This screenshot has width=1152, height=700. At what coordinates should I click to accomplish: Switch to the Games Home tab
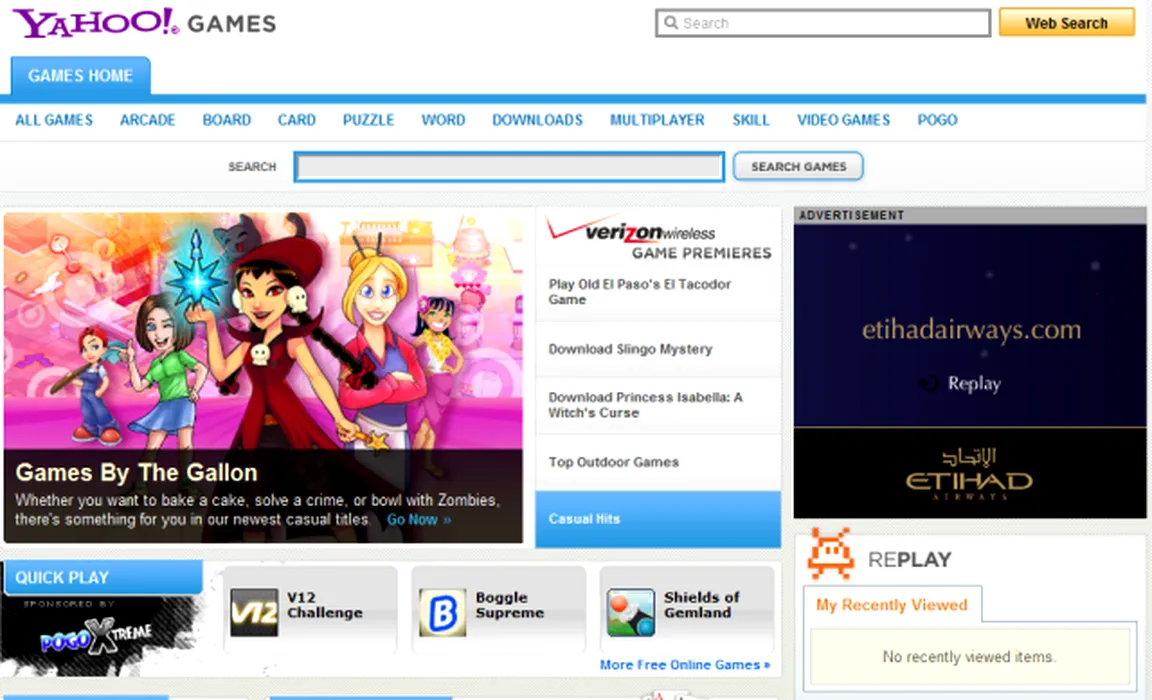pos(80,76)
